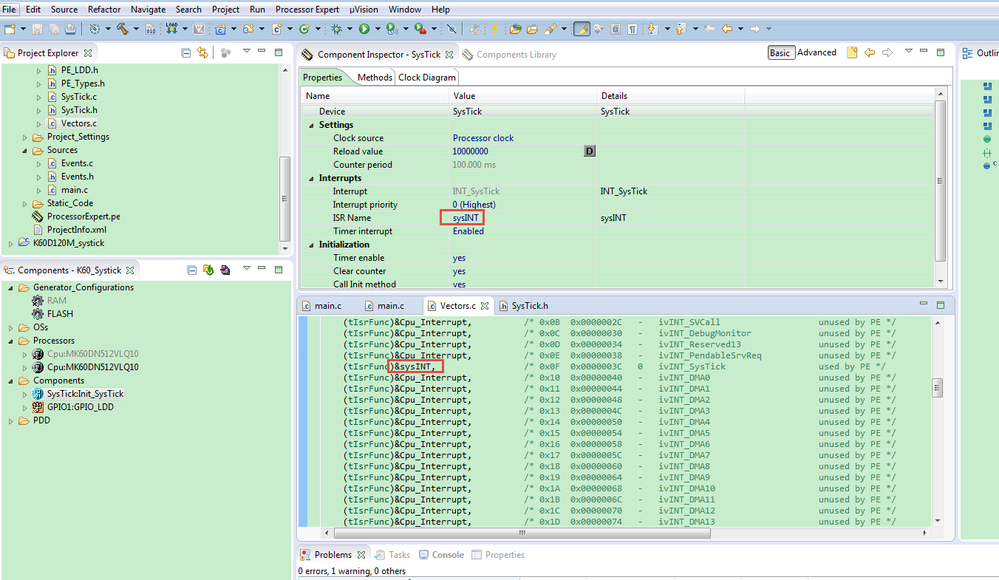Open the Console tab
999x580 pixels.
[442, 555]
